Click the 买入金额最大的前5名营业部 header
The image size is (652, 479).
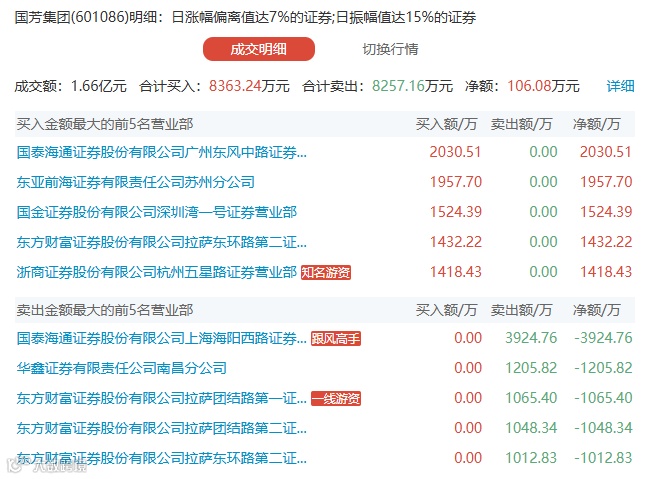105,124
